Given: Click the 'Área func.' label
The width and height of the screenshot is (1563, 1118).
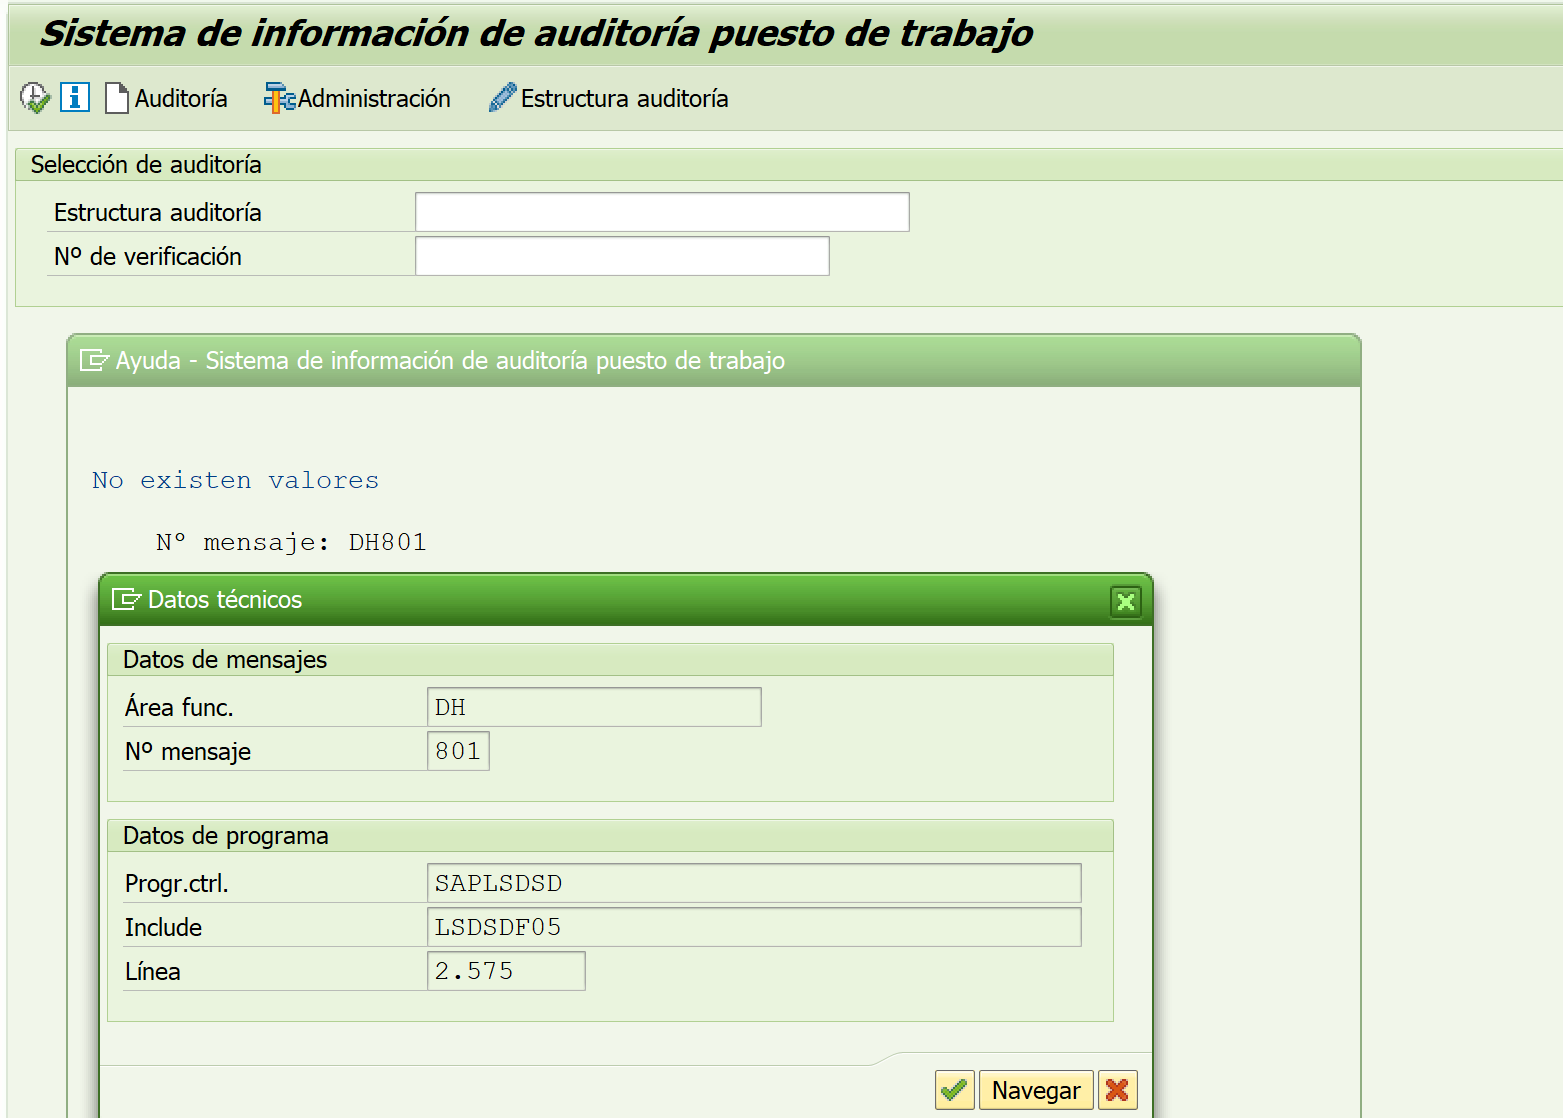Looking at the screenshot, I should (x=179, y=707).
